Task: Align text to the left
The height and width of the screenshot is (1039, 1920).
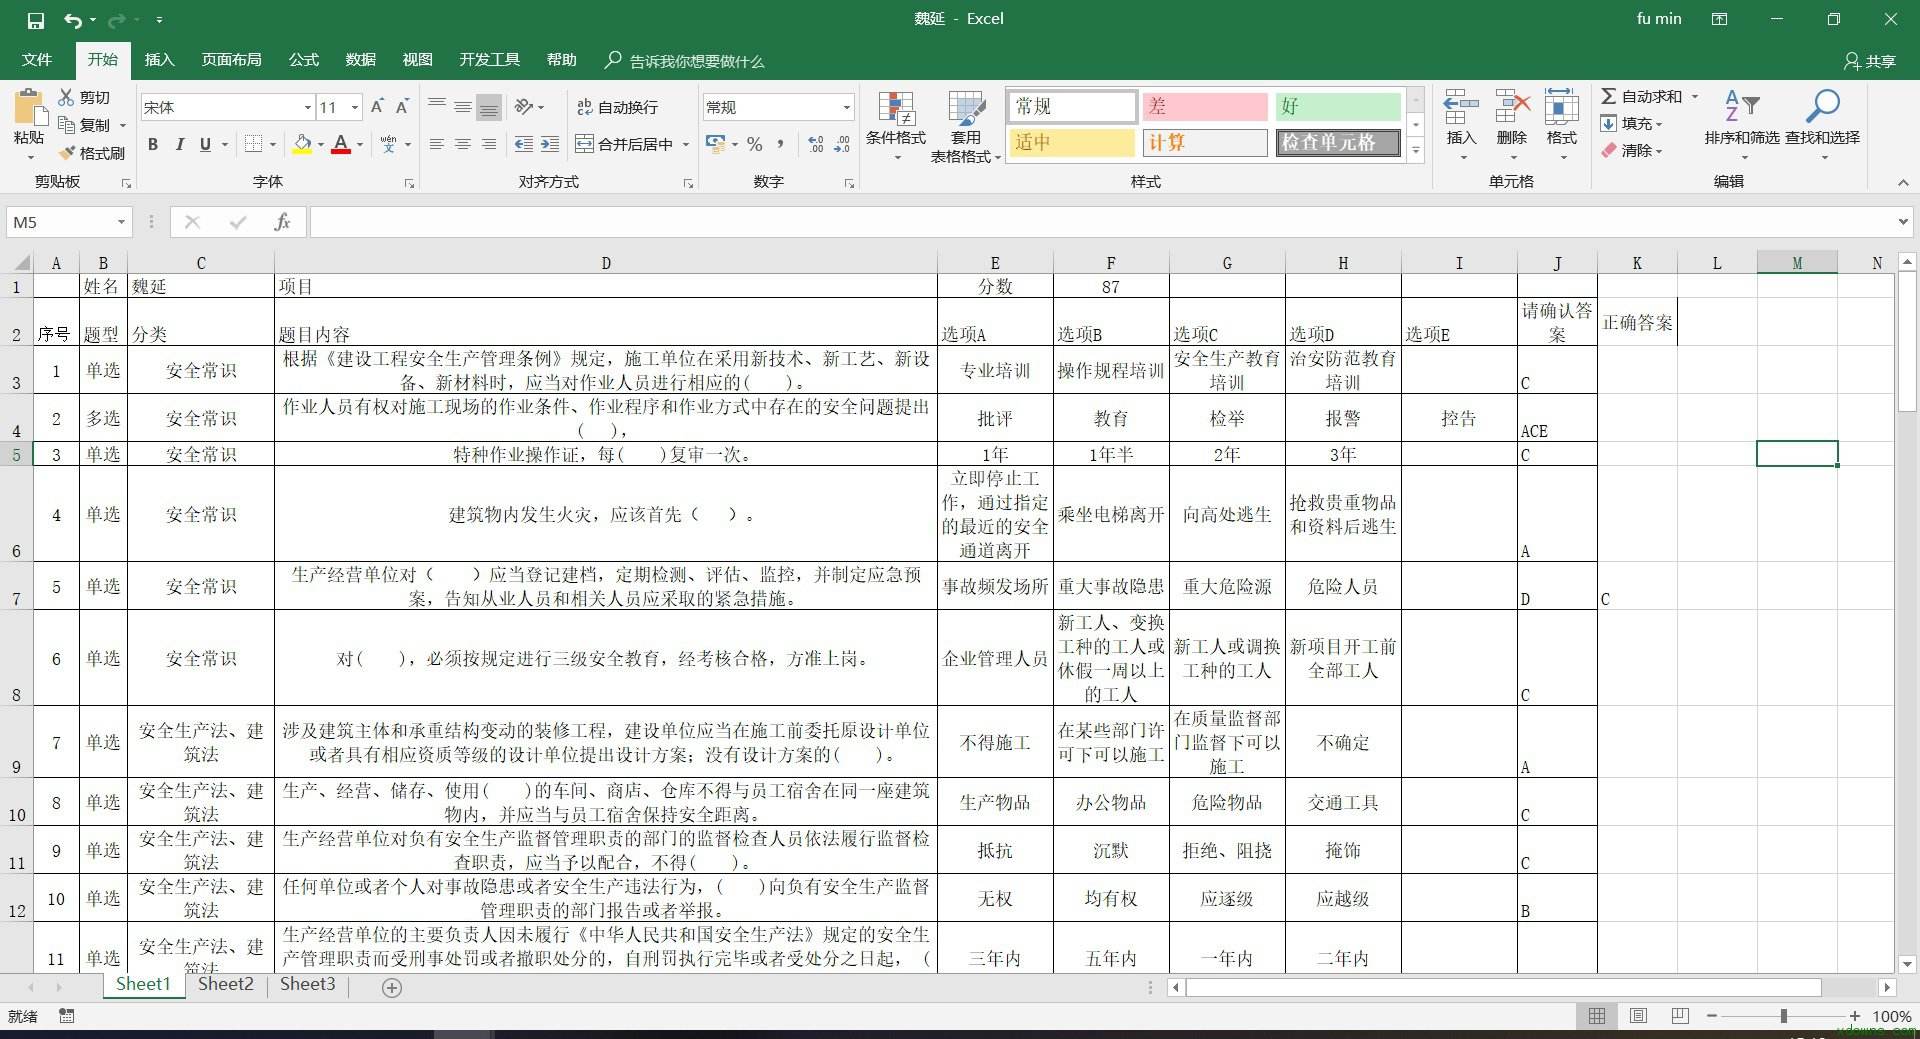Action: (437, 144)
